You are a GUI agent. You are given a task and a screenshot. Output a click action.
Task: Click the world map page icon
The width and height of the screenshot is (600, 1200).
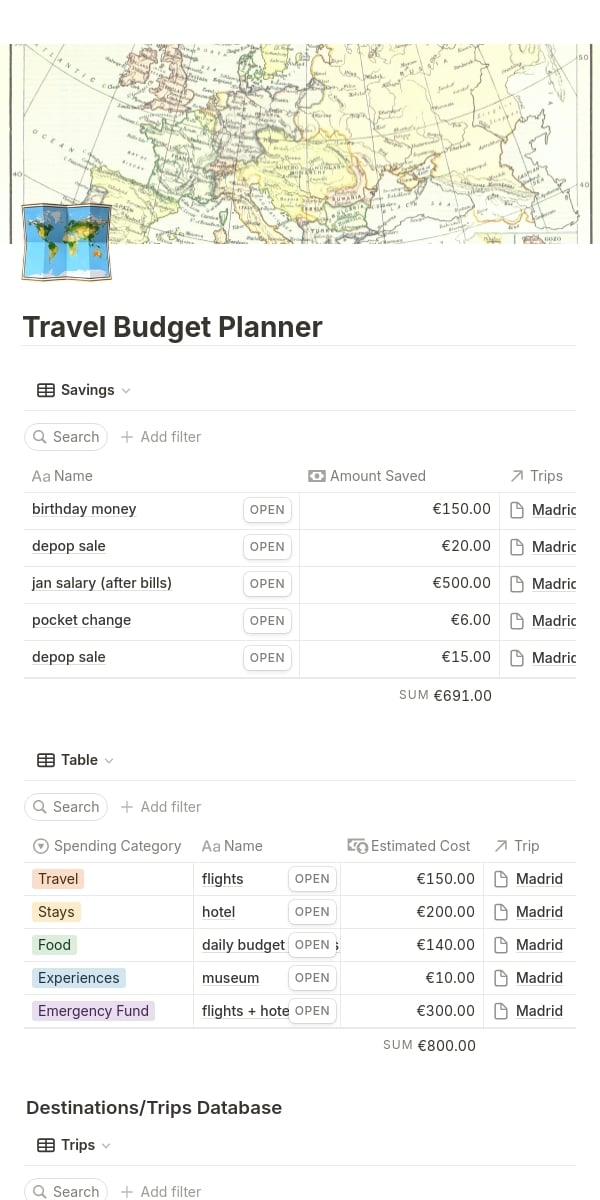(x=66, y=241)
